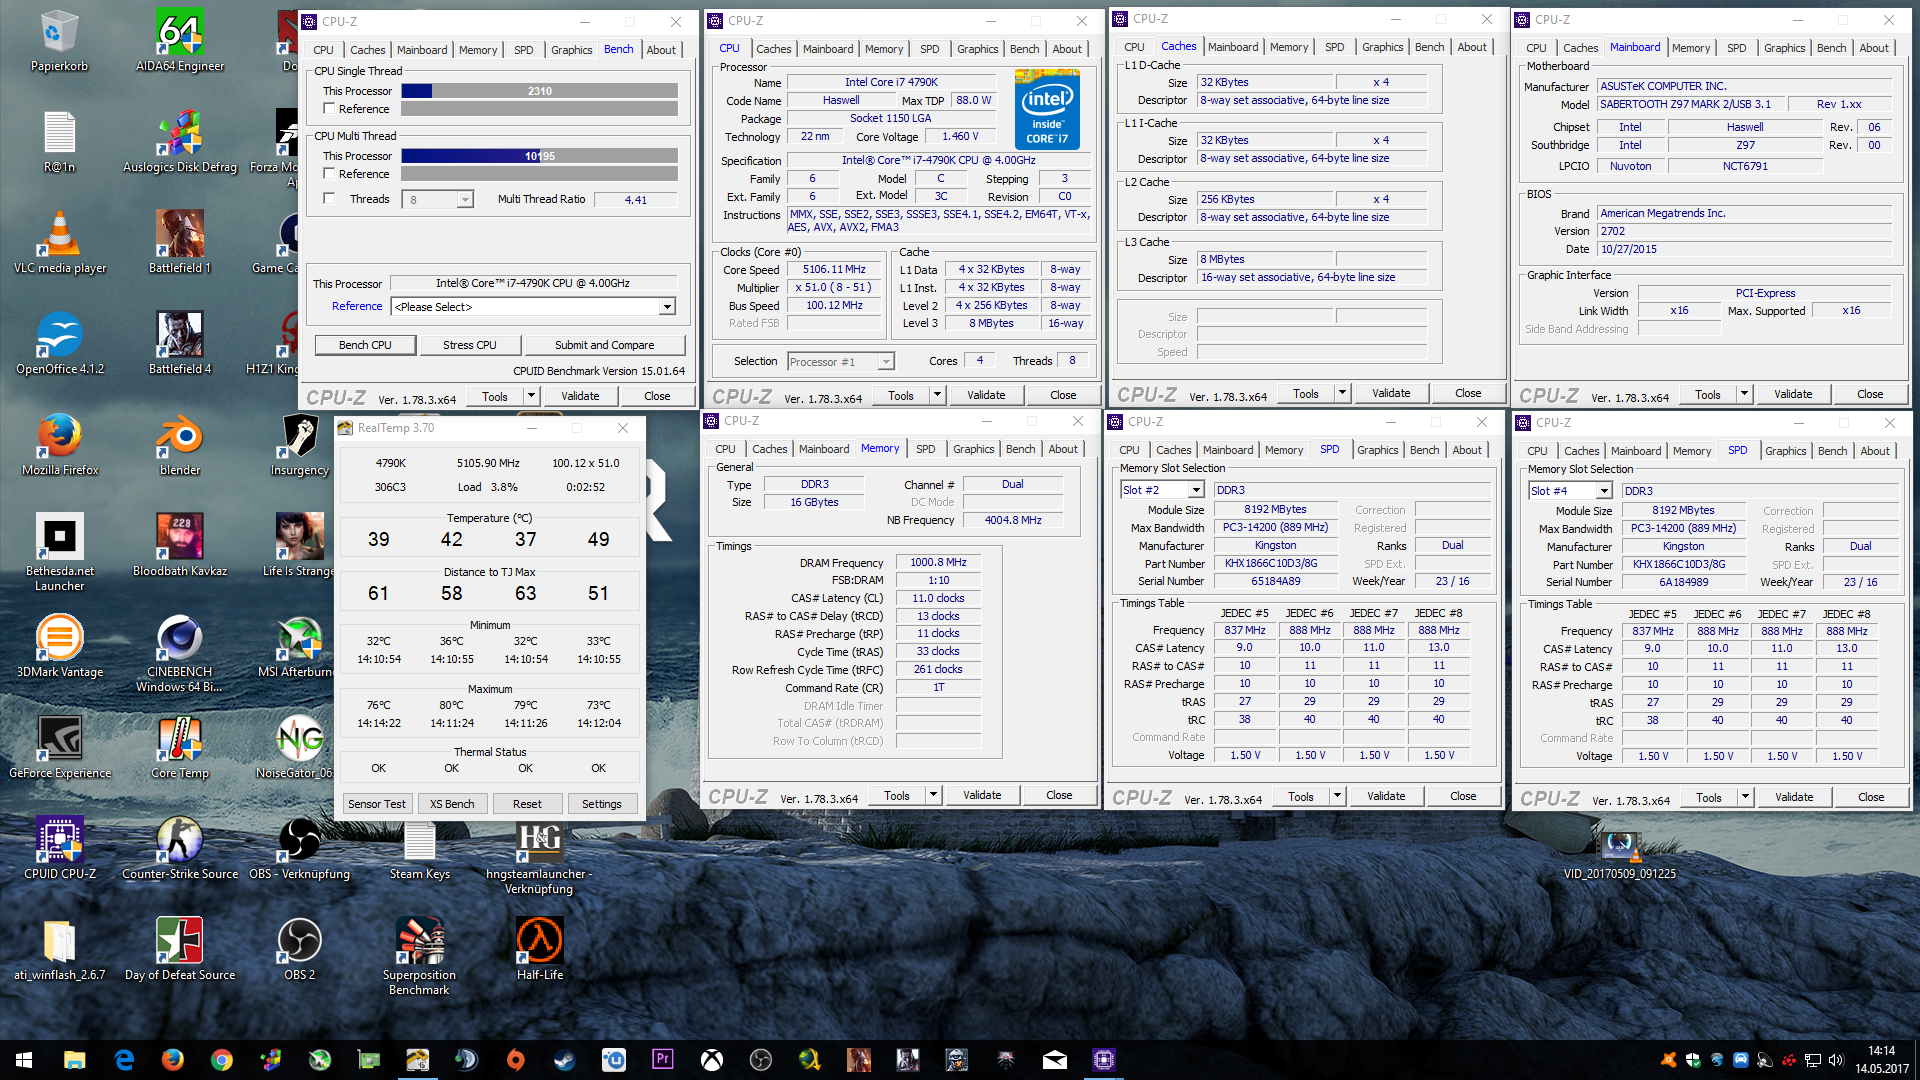The height and width of the screenshot is (1080, 1920).
Task: Click the Bench CPU button
Action: tap(365, 345)
